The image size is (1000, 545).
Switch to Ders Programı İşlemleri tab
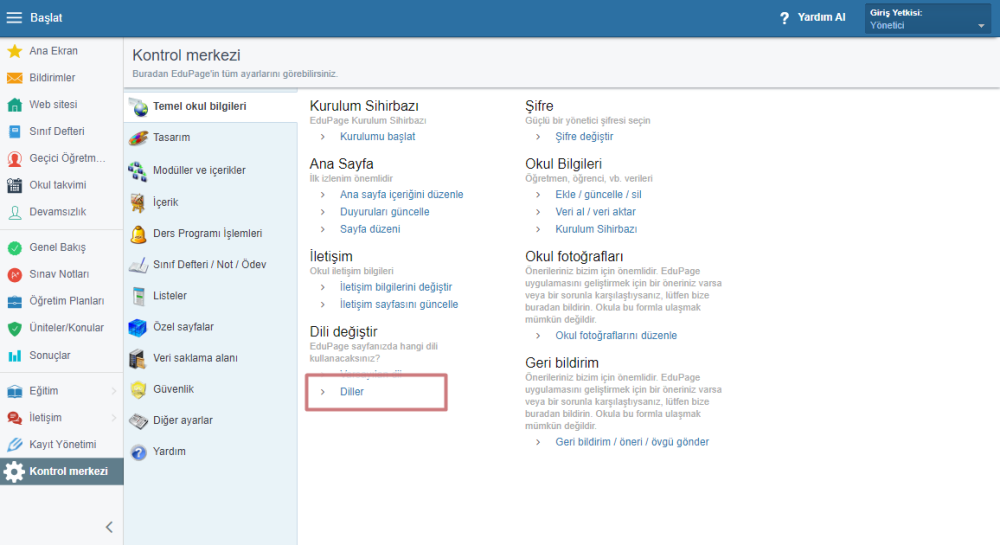(x=207, y=233)
